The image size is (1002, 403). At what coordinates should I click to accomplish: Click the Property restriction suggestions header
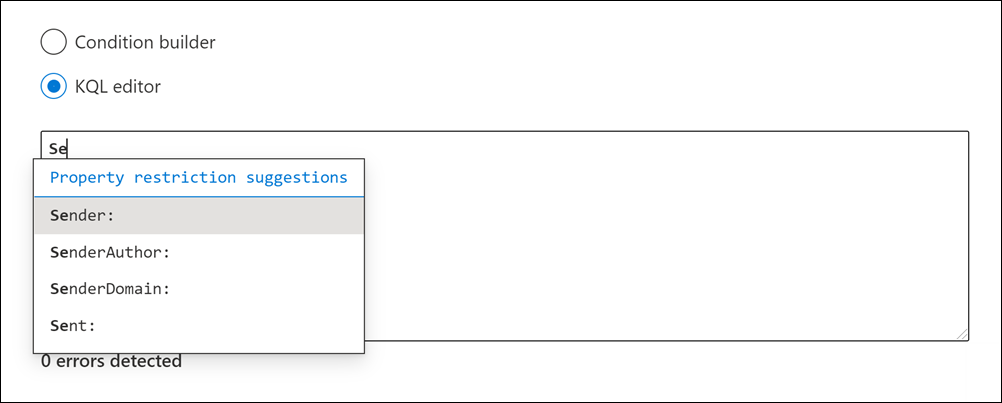coord(198,178)
